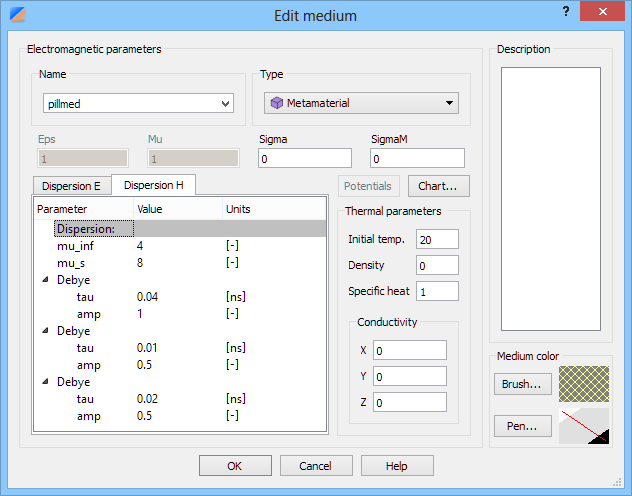
Task: Open Brush... medium color settings
Action: (x=521, y=383)
